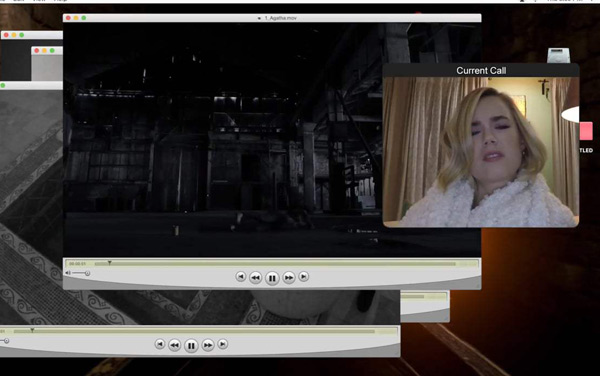This screenshot has width=600, height=376.
Task: Pause playback in the background grayscale video window
Action: click(x=191, y=346)
